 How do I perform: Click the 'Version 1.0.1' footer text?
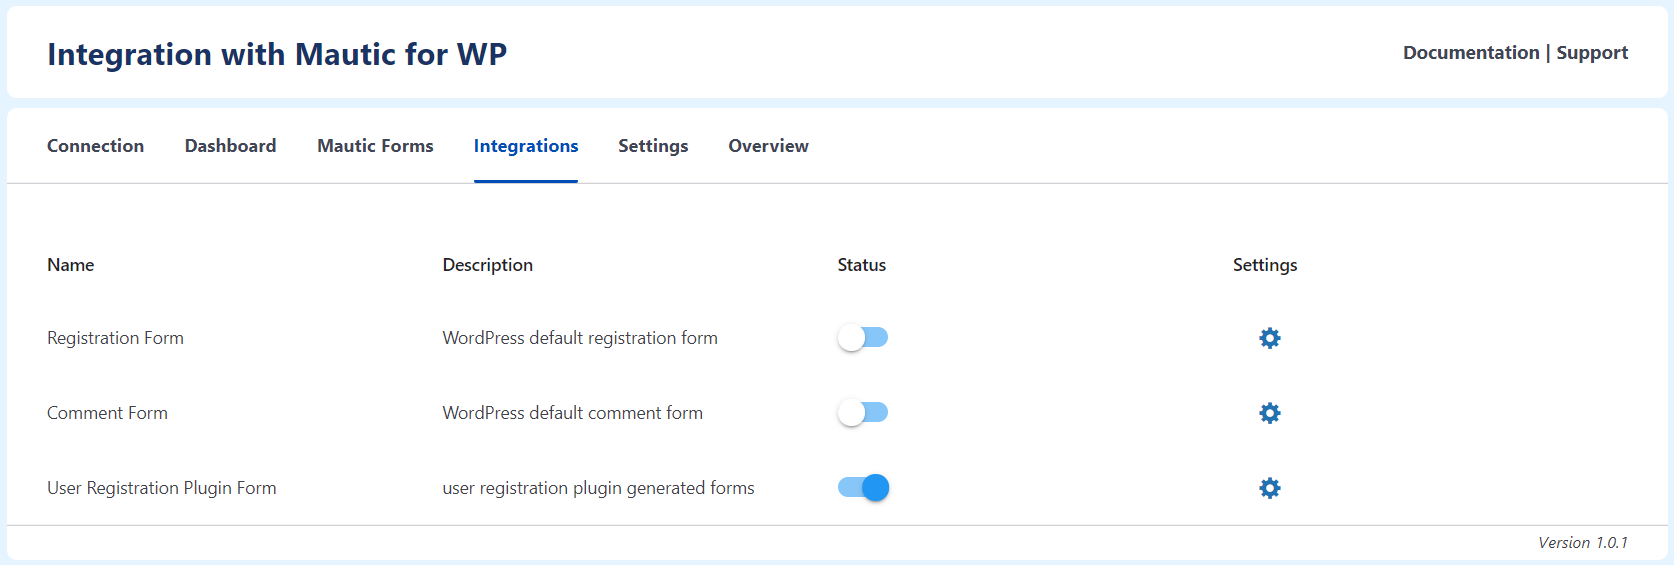1583,542
